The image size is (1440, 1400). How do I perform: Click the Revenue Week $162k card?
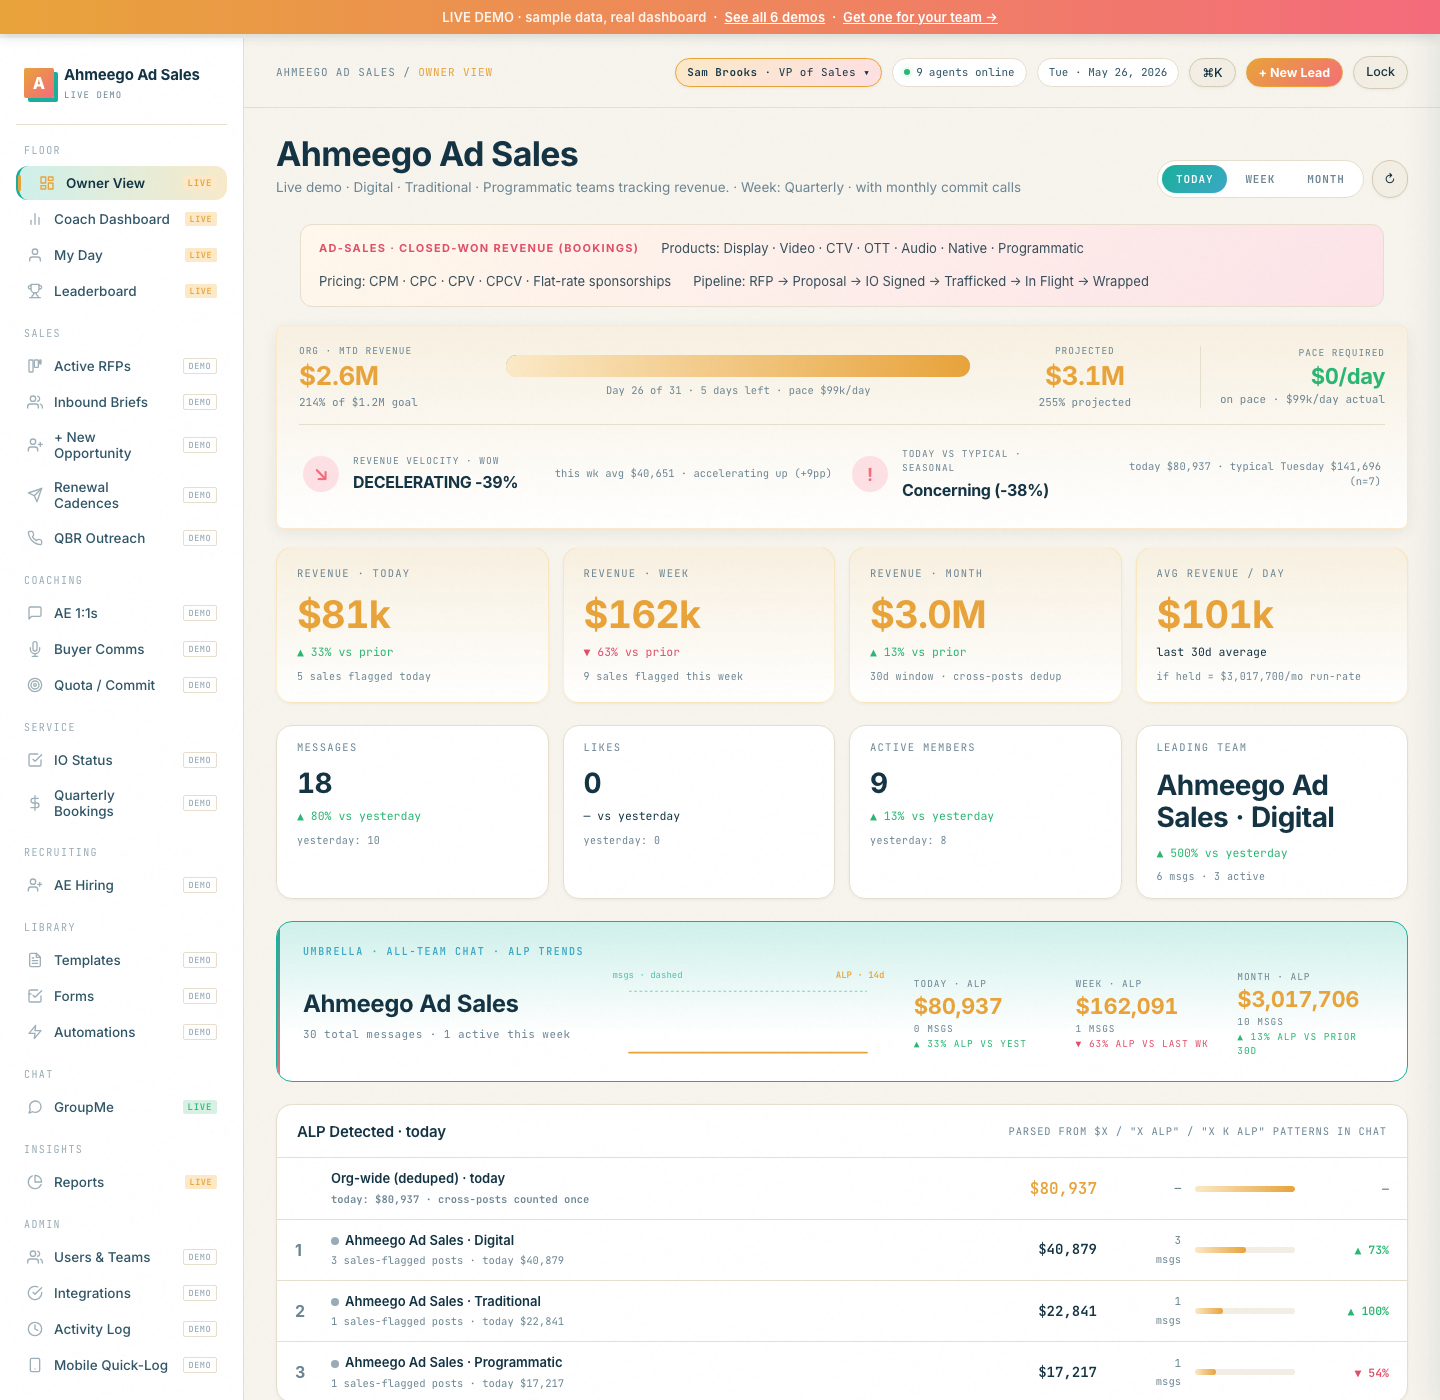tap(699, 625)
